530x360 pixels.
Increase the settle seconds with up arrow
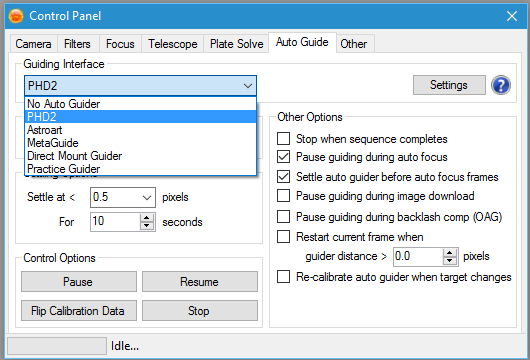coord(147,217)
